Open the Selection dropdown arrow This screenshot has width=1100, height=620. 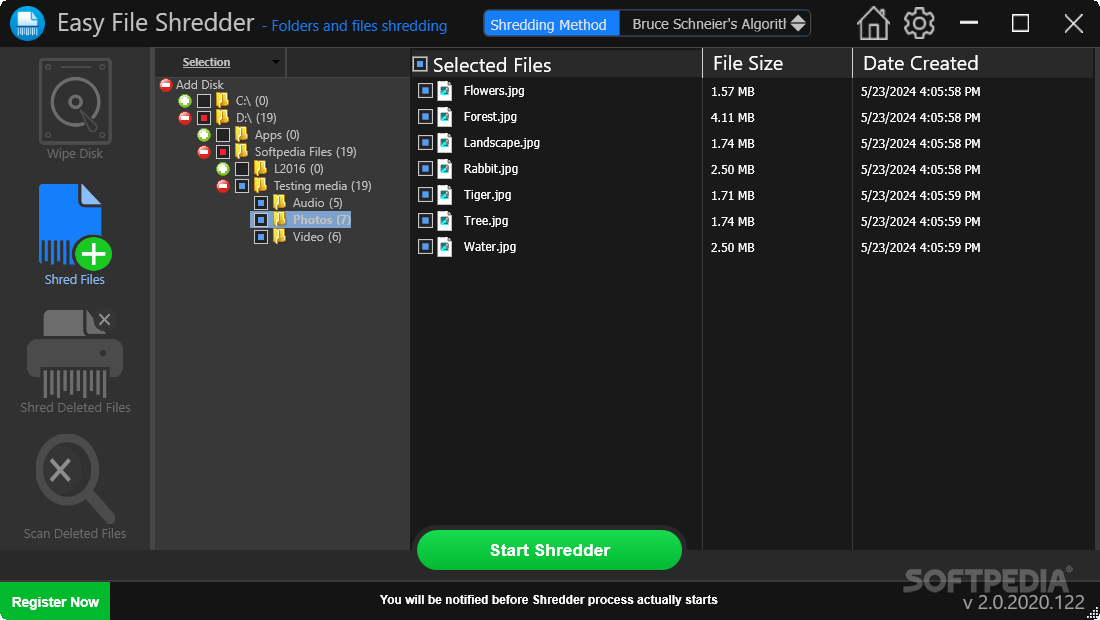[276, 62]
